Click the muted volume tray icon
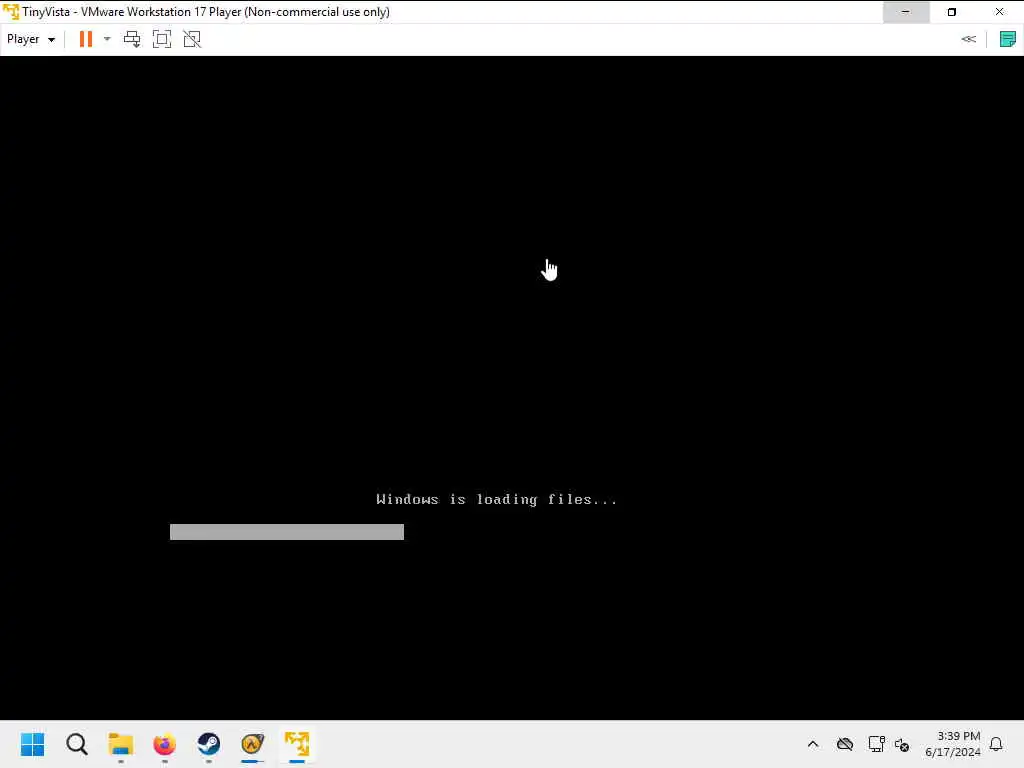Viewport: 1024px width, 768px height. click(x=903, y=744)
